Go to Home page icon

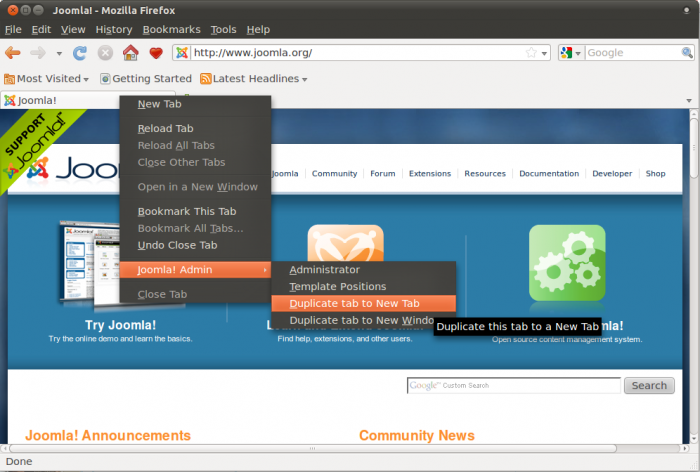point(130,53)
